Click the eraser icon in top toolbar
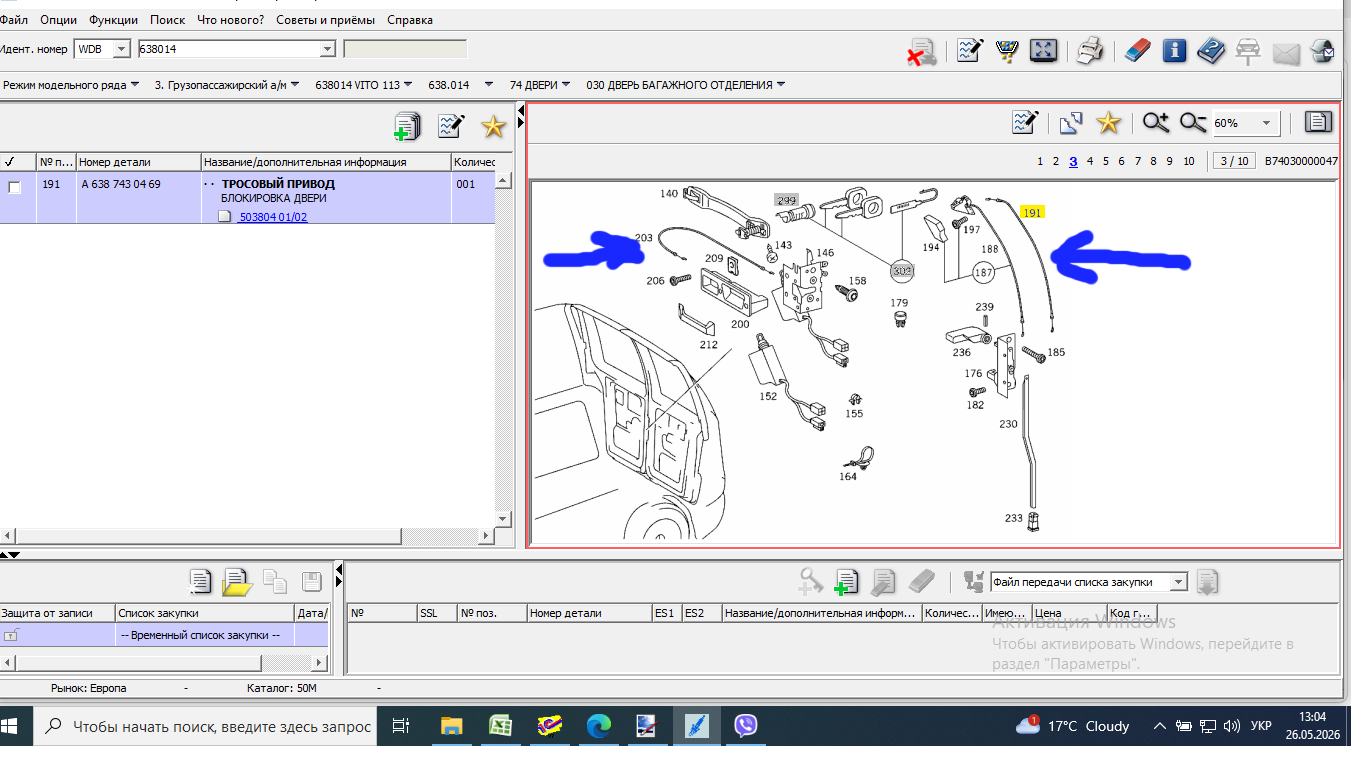Image resolution: width=1366 pixels, height=768 pixels. 1138,50
